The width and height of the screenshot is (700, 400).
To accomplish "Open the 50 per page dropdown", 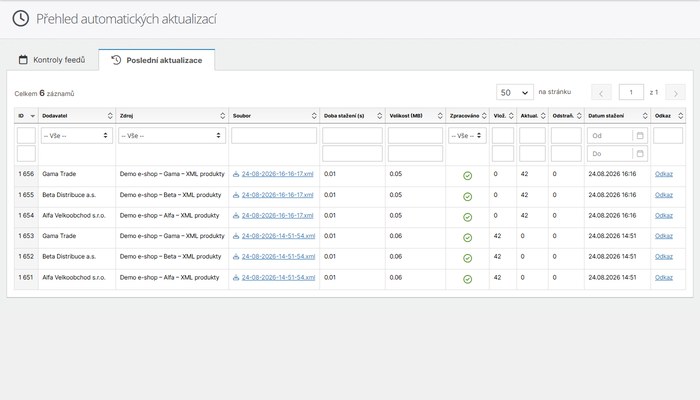I will click(x=515, y=92).
